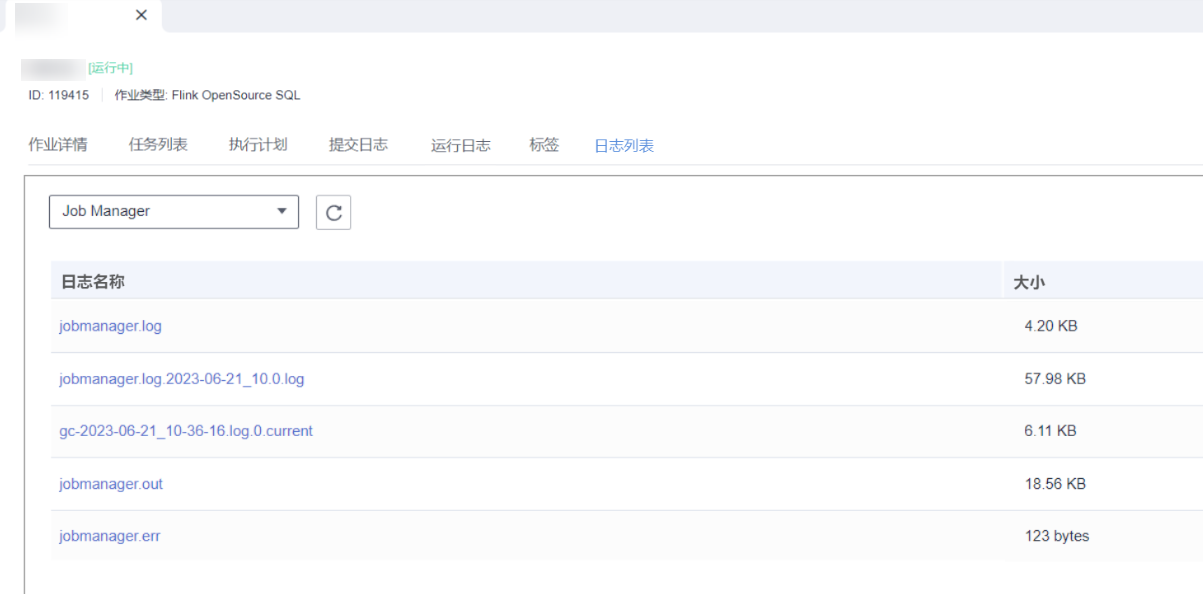Switch to the 作业详情 tab

pyautogui.click(x=57, y=145)
